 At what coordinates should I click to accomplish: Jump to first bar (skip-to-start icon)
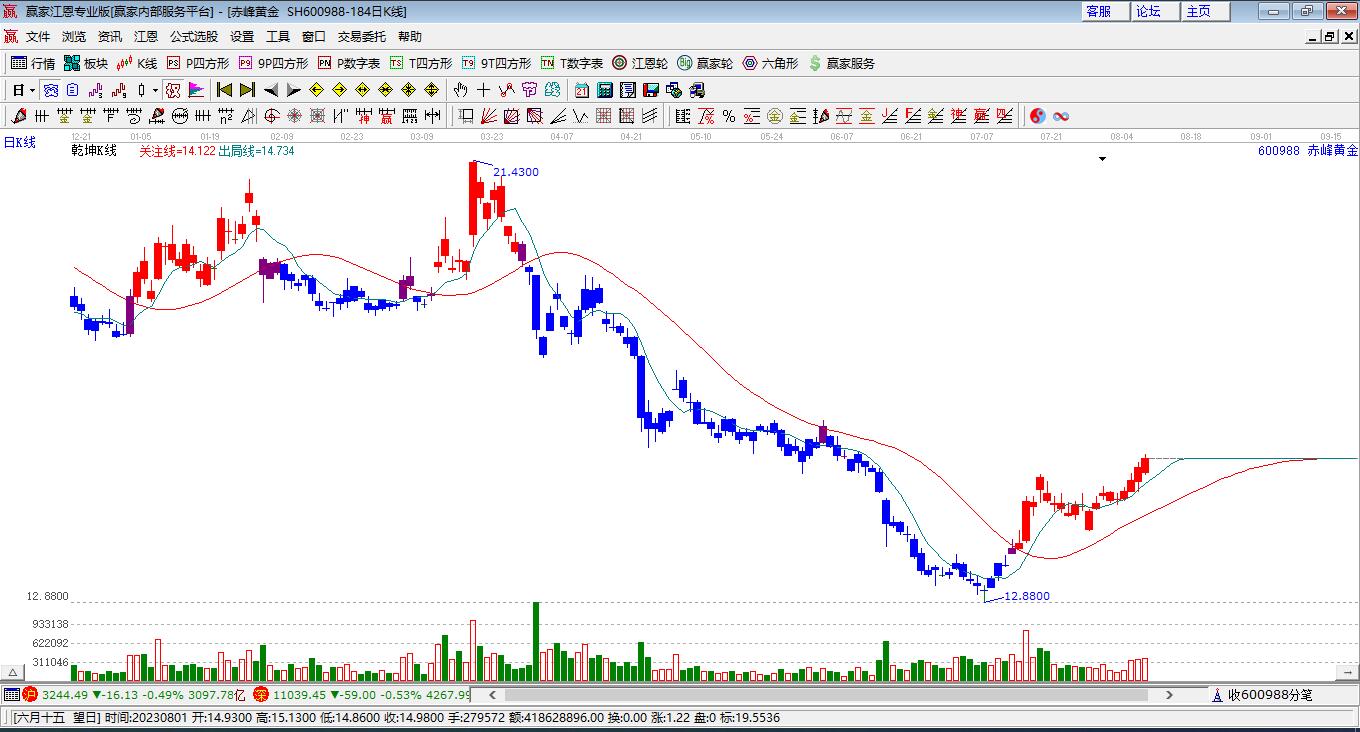(x=224, y=90)
